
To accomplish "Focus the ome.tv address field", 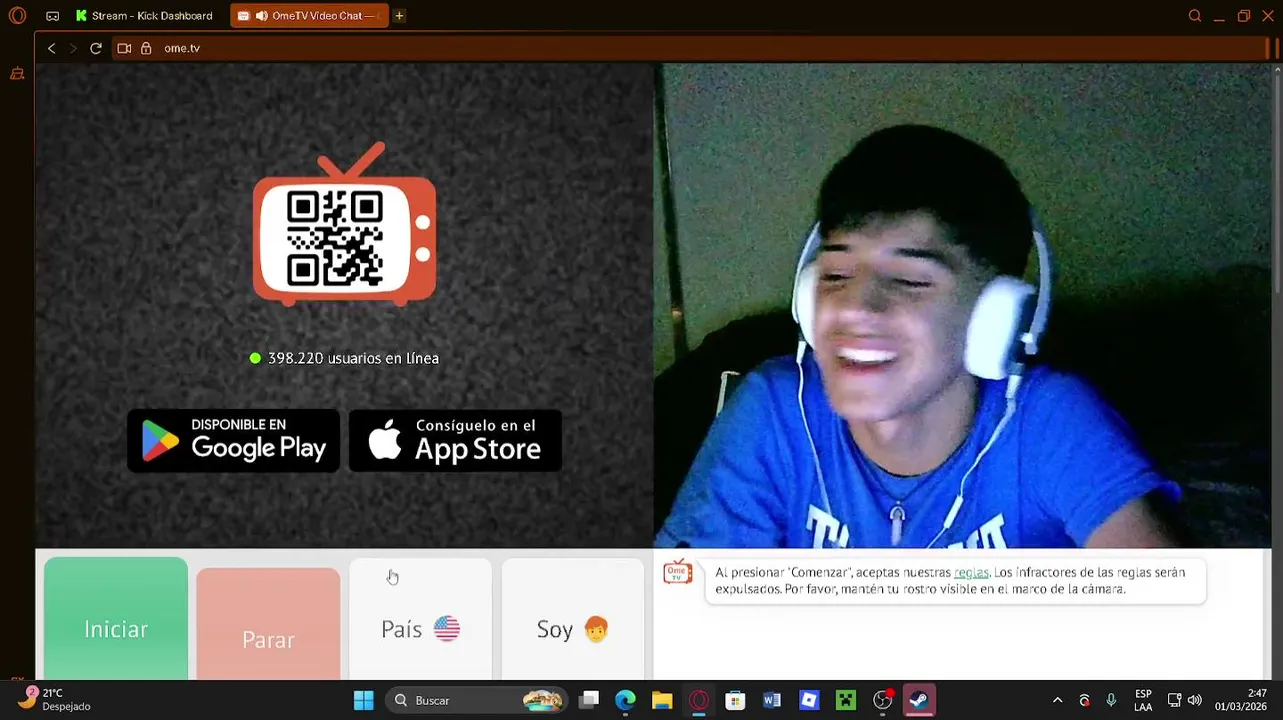I will click(690, 48).
